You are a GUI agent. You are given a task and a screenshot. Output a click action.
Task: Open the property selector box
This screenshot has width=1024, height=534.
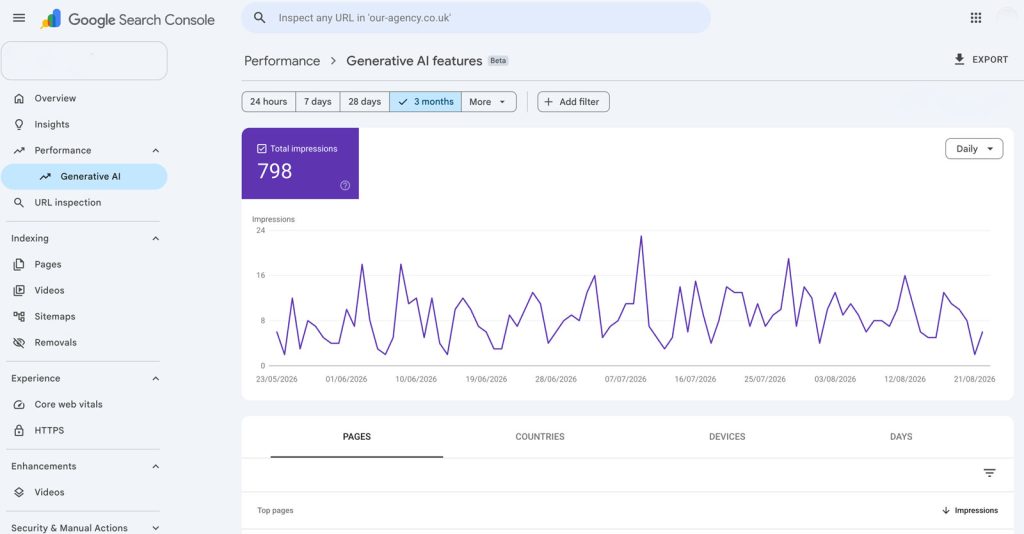[x=84, y=61]
